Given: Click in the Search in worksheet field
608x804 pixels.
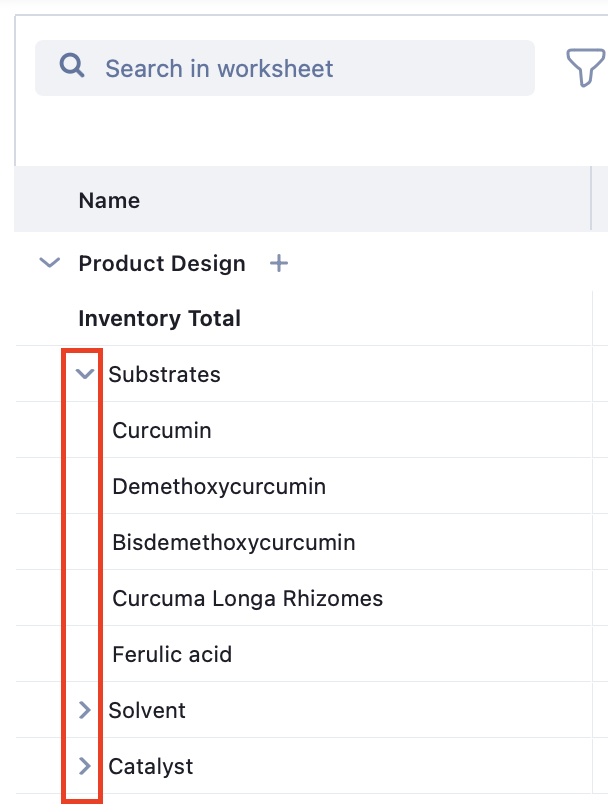Looking at the screenshot, I should point(300,68).
